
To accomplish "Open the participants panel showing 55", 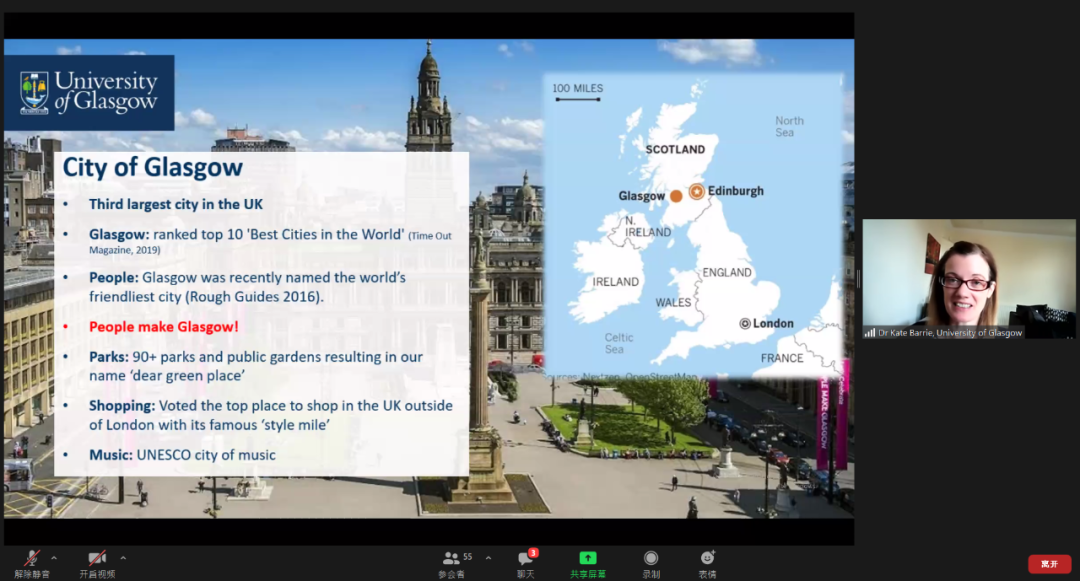I will click(455, 564).
